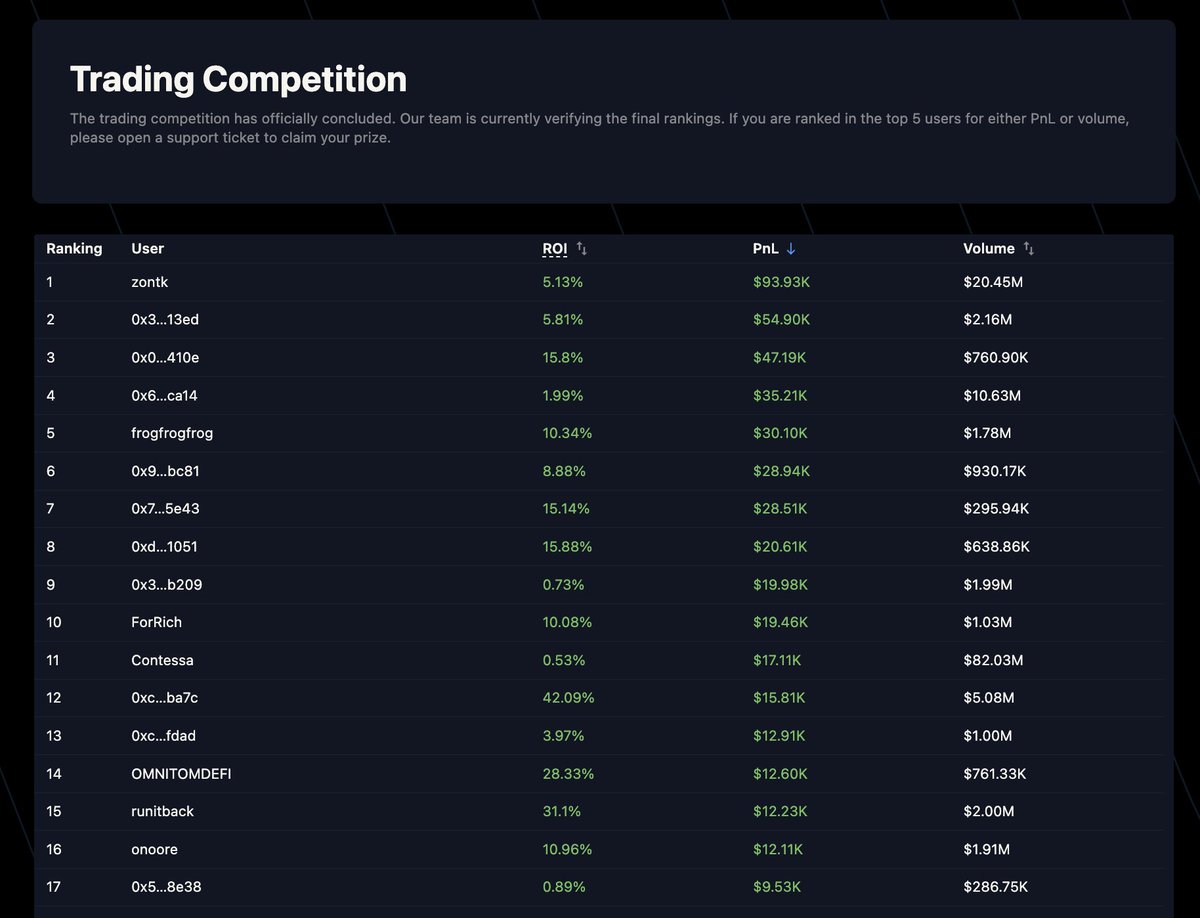Toggle PnL descending sort arrow

(x=791, y=248)
